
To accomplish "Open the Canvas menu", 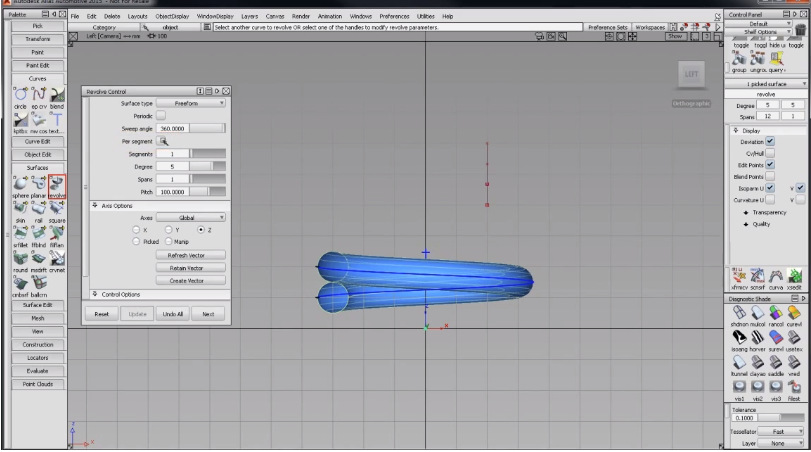I will coord(275,16).
